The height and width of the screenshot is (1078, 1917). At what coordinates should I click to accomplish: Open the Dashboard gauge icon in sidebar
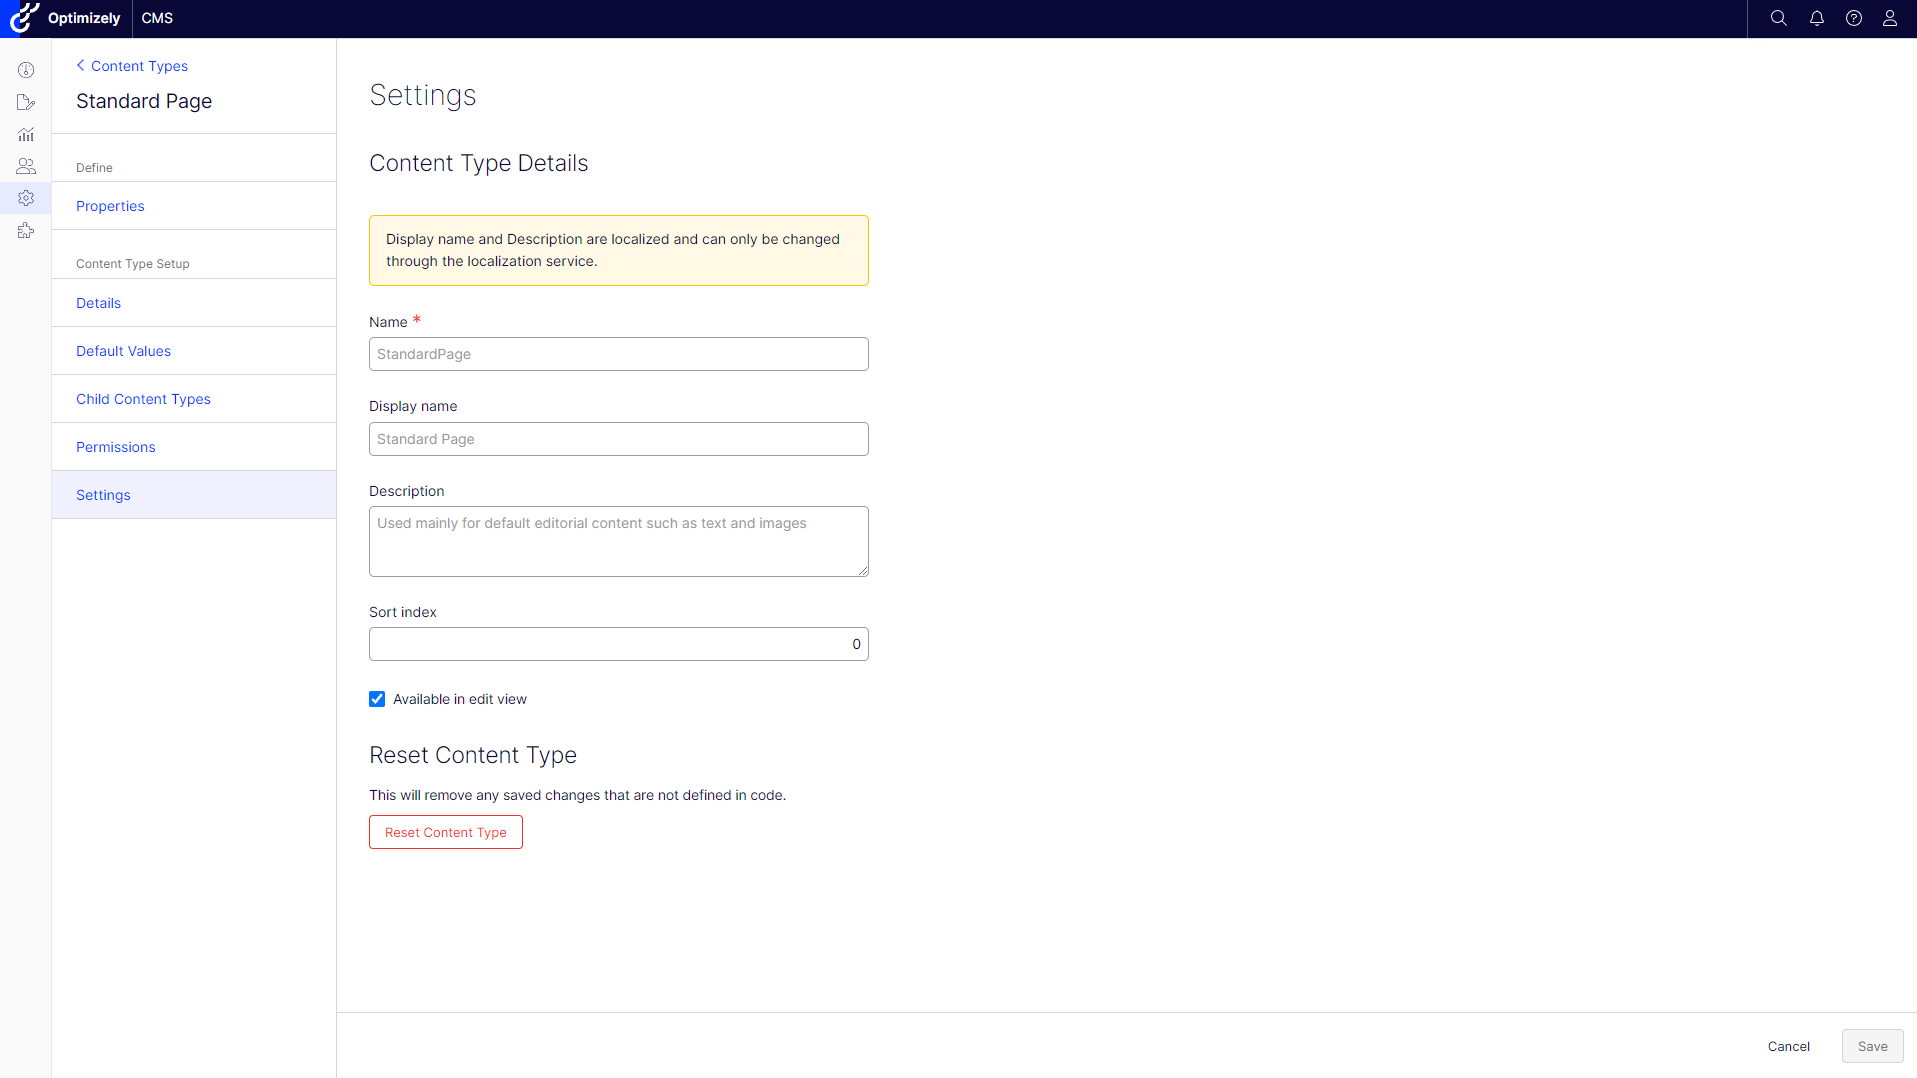[x=26, y=70]
